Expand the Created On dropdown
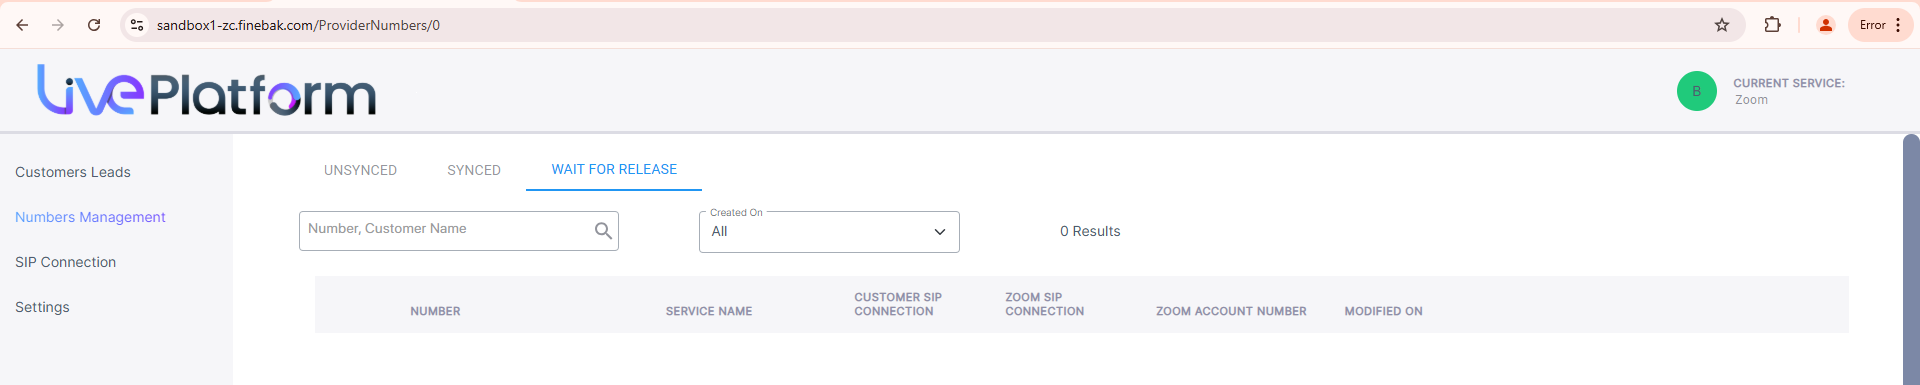1920x385 pixels. click(829, 232)
